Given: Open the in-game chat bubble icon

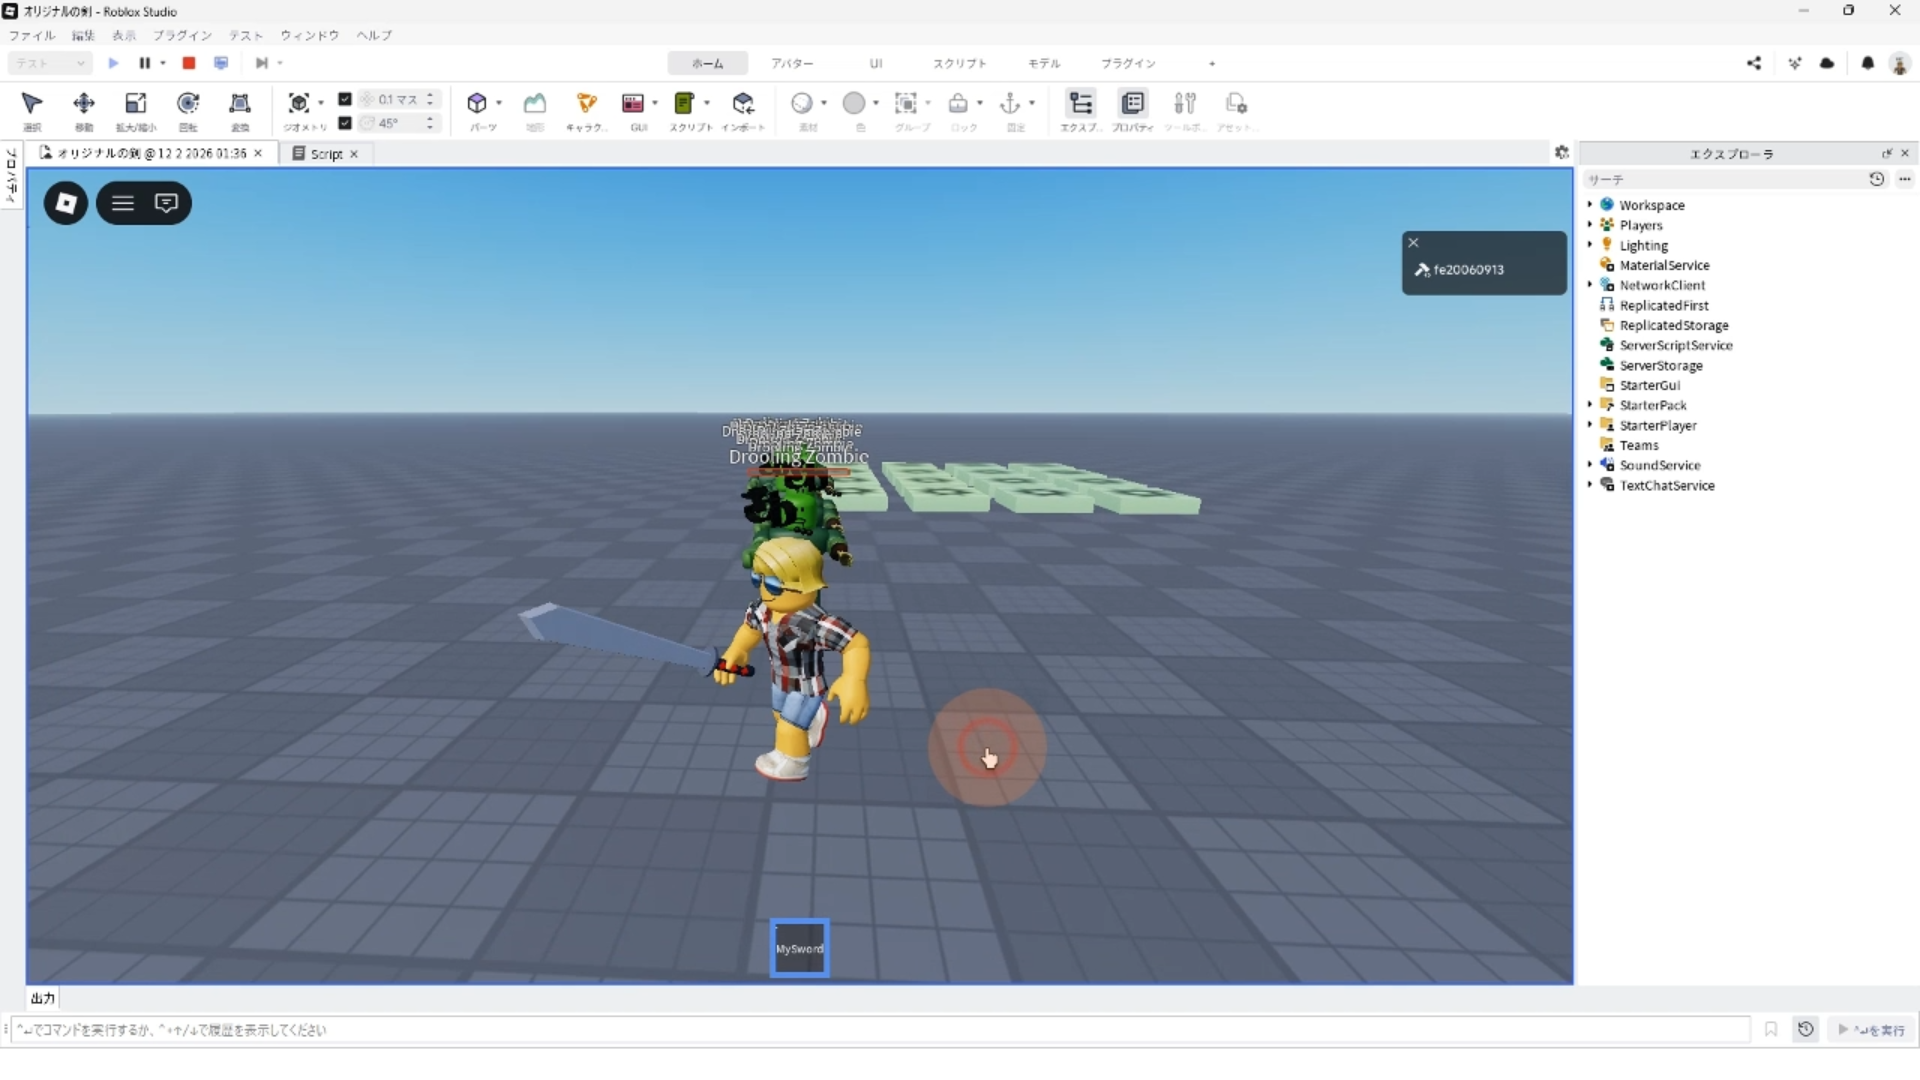Looking at the screenshot, I should (x=166, y=203).
